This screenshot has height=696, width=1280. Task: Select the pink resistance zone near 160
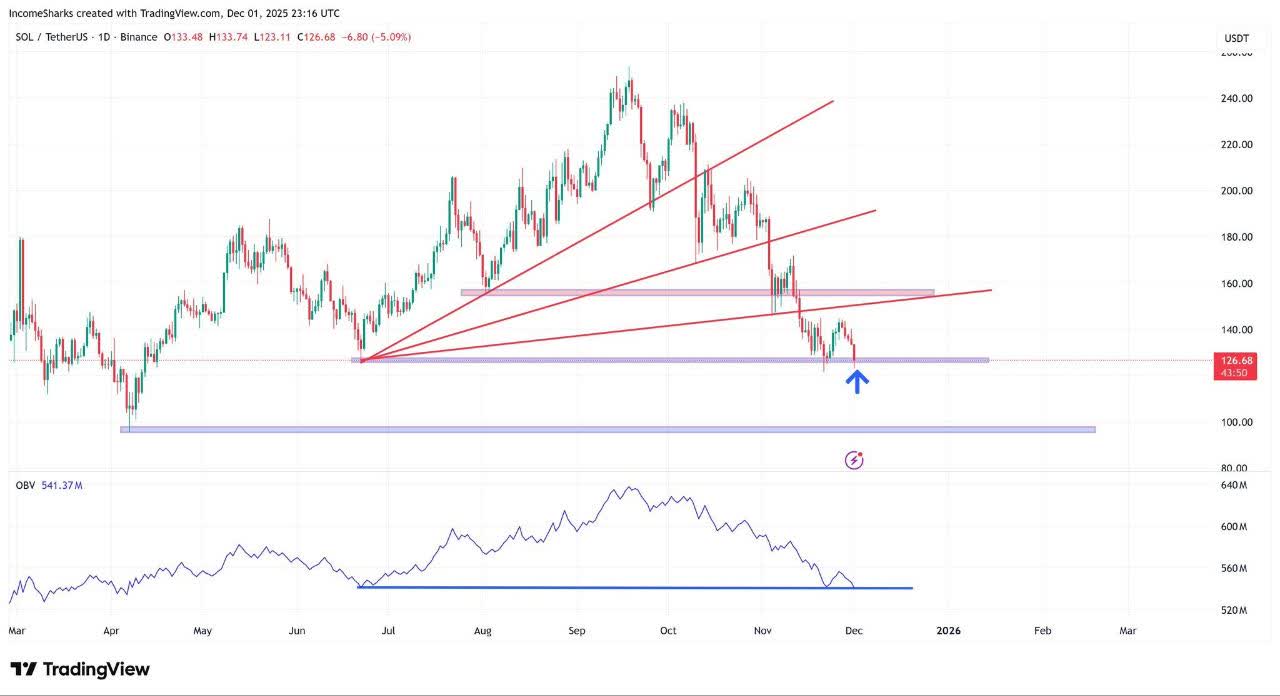[x=697, y=293]
